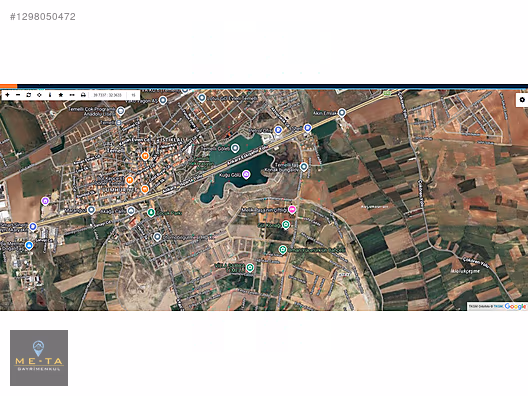Viewport: 528px width, 396px height.
Task: Select listing number #1298050472
Action: (43, 16)
